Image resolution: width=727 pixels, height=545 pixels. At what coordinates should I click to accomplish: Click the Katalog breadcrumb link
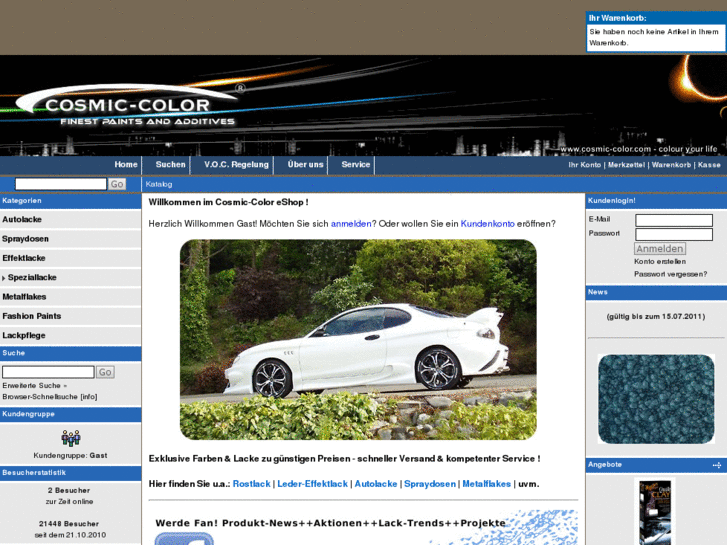tap(159, 184)
